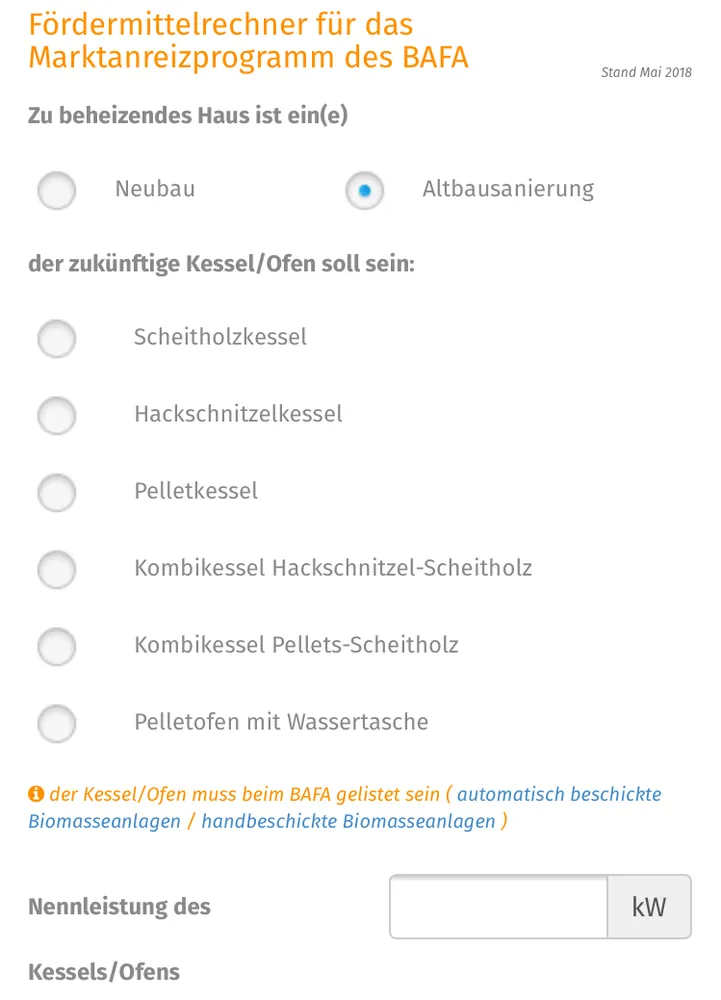The height and width of the screenshot is (1000, 721).
Task: Open automatisch beschickte Biomasseanlagen link
Action: click(x=558, y=795)
